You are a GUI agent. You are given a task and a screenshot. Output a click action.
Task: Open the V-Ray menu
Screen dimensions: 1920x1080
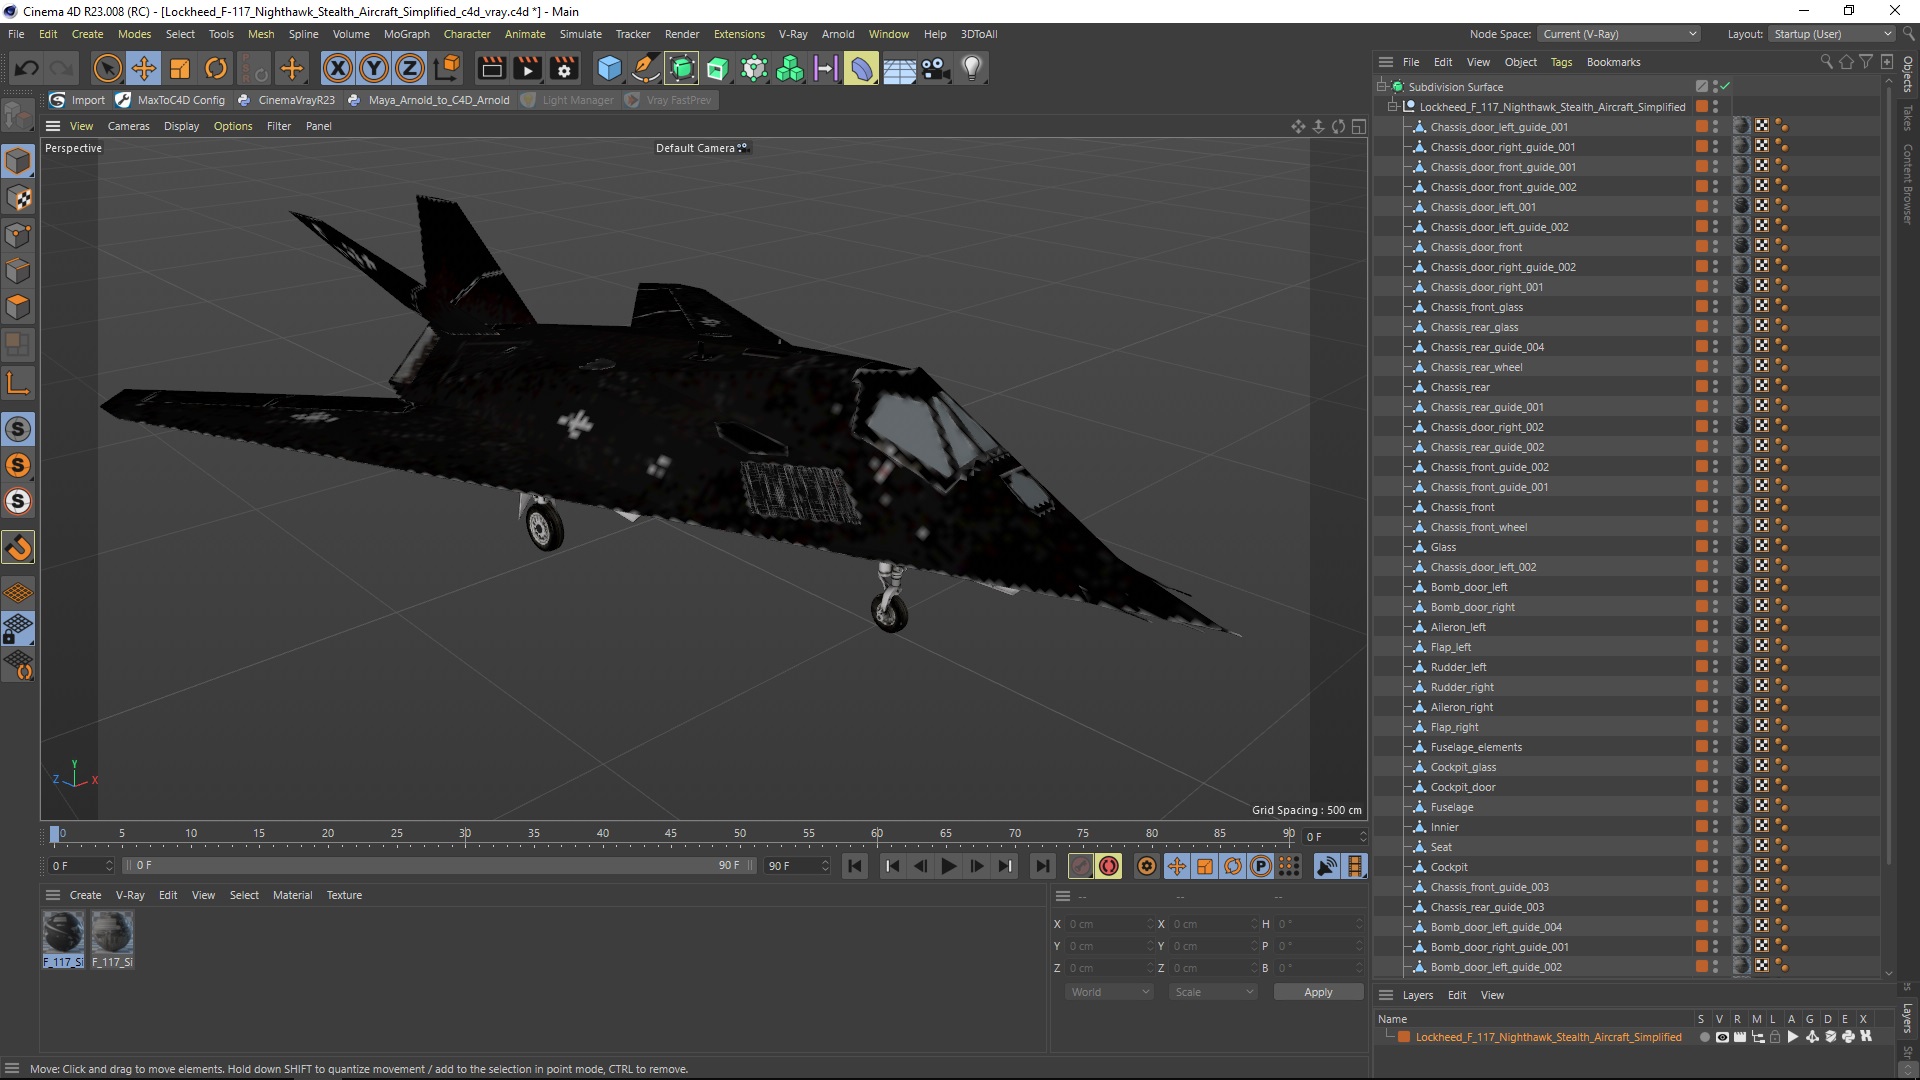tap(793, 34)
